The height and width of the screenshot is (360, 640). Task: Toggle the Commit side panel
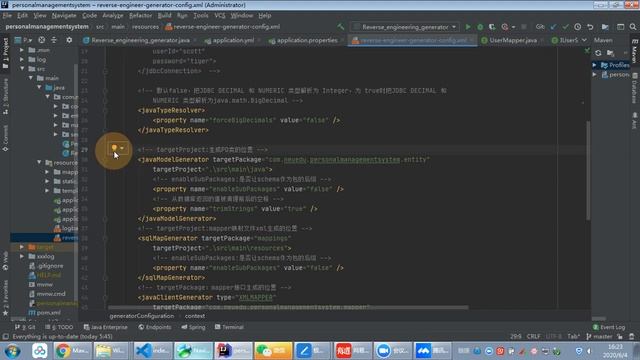click(5, 138)
